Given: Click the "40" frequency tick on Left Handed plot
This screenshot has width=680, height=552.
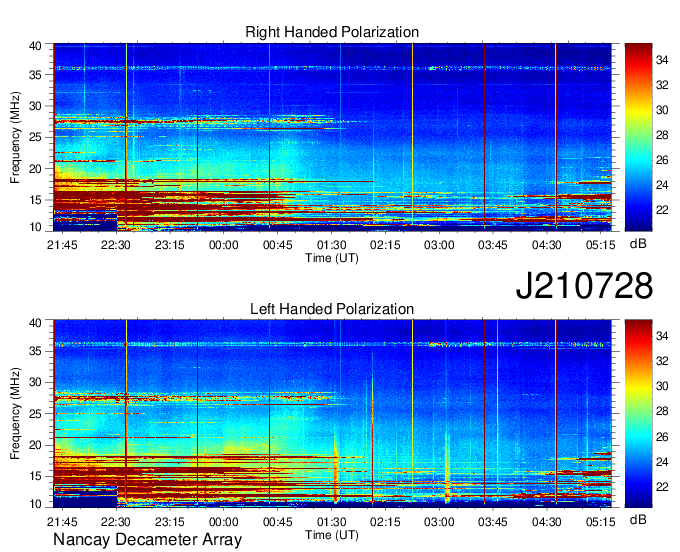Looking at the screenshot, I should coord(35,322).
